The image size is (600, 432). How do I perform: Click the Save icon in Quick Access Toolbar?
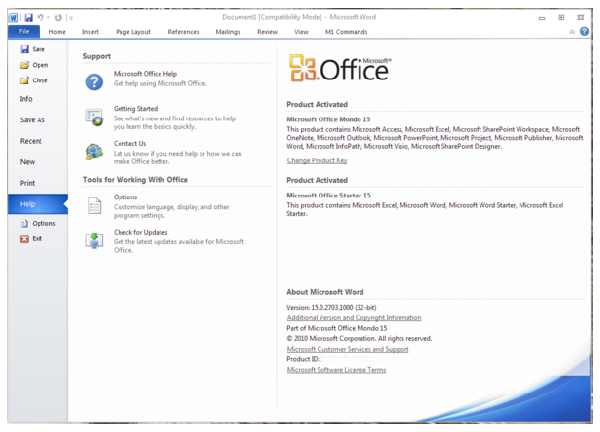click(29, 17)
